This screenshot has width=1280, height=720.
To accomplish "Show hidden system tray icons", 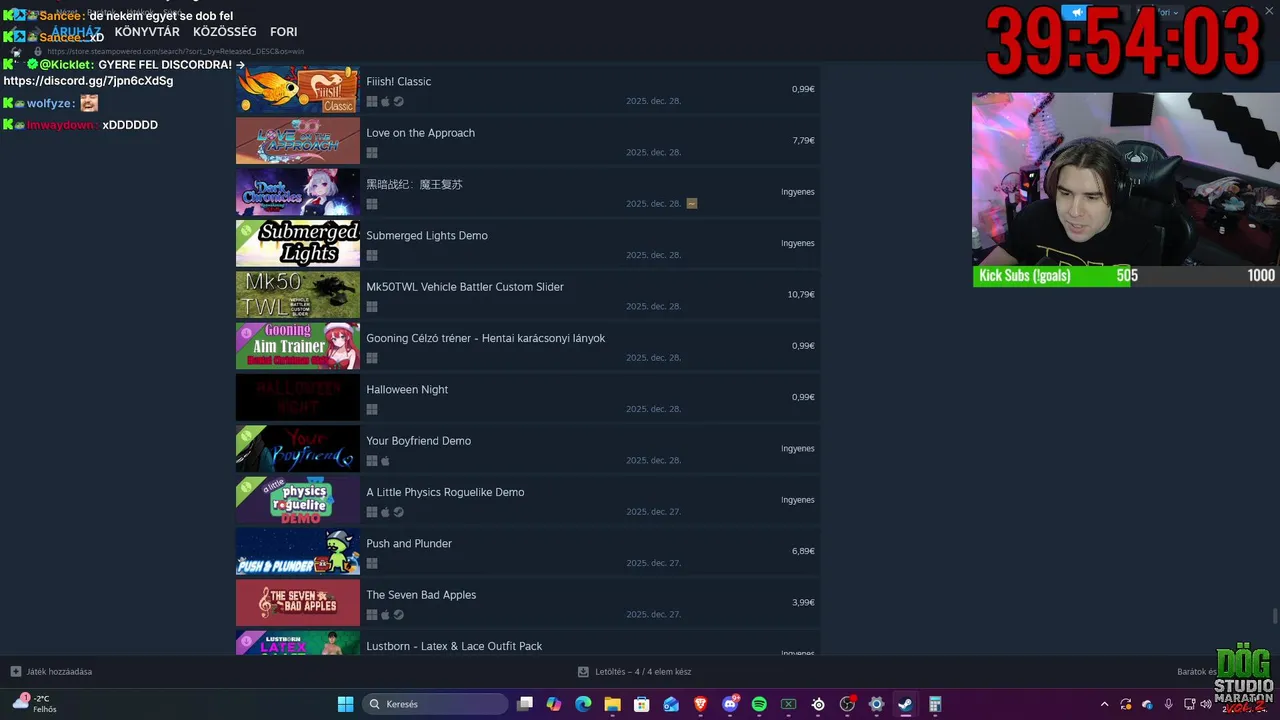I will click(x=1104, y=704).
